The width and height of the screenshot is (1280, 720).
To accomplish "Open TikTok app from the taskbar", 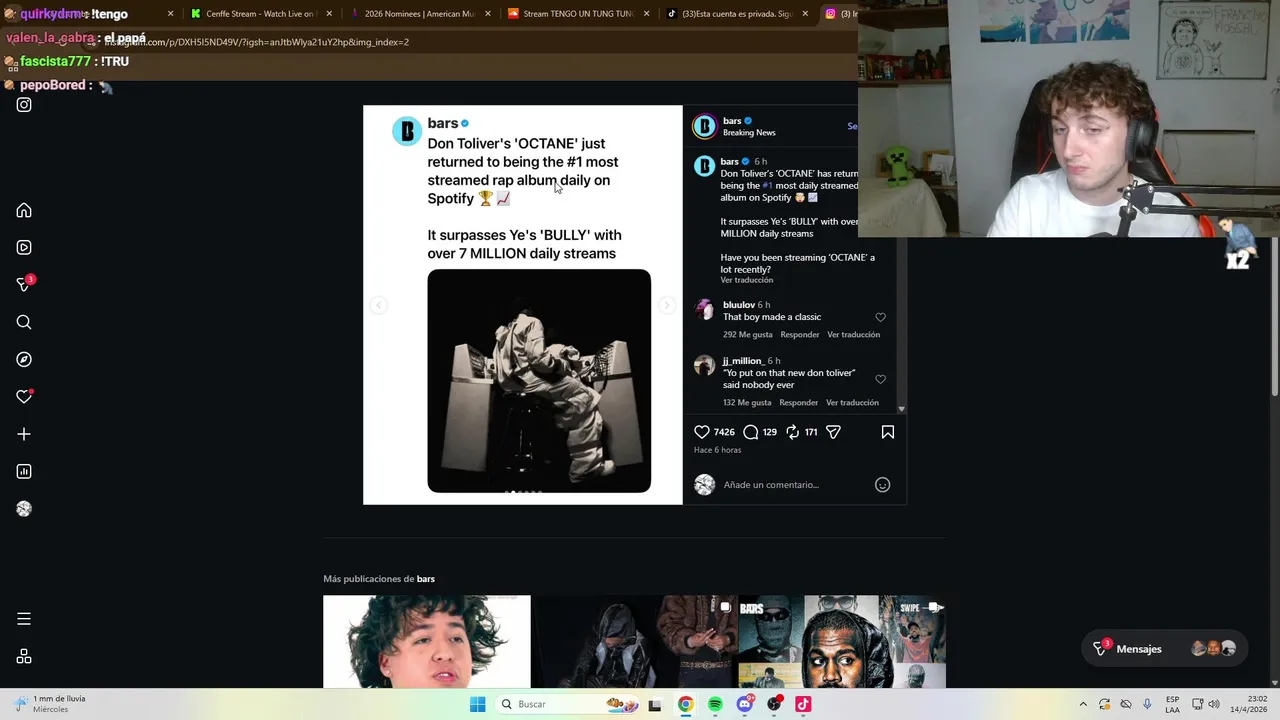I will (x=803, y=704).
